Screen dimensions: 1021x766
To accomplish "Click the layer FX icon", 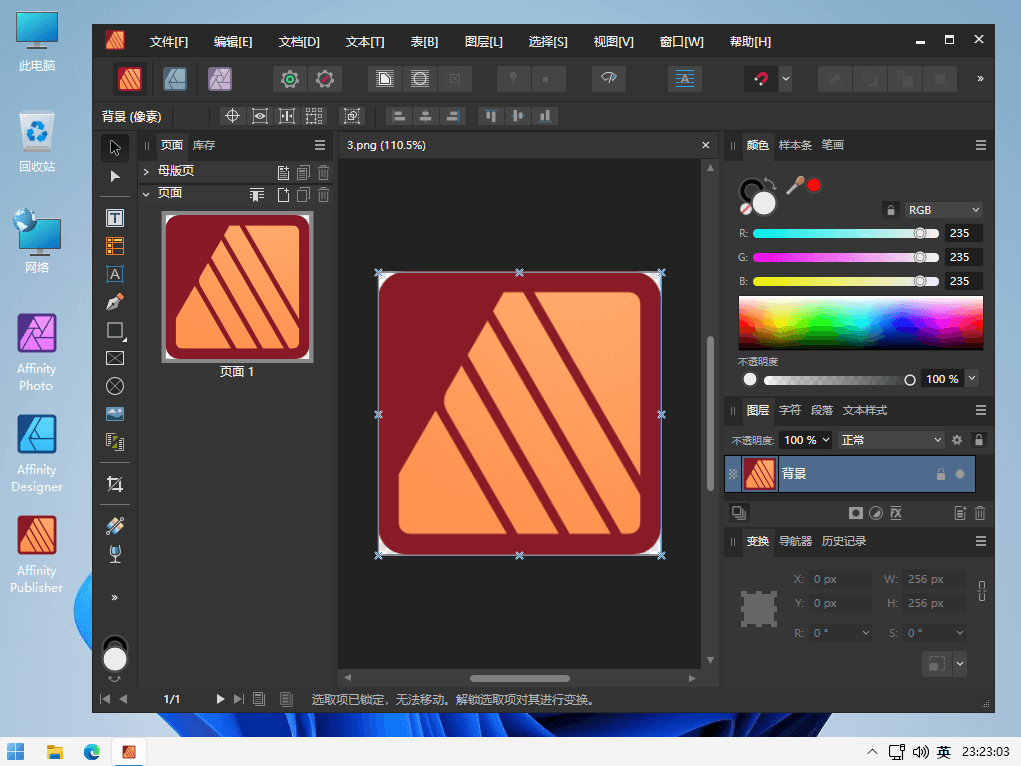I will pos(896,513).
